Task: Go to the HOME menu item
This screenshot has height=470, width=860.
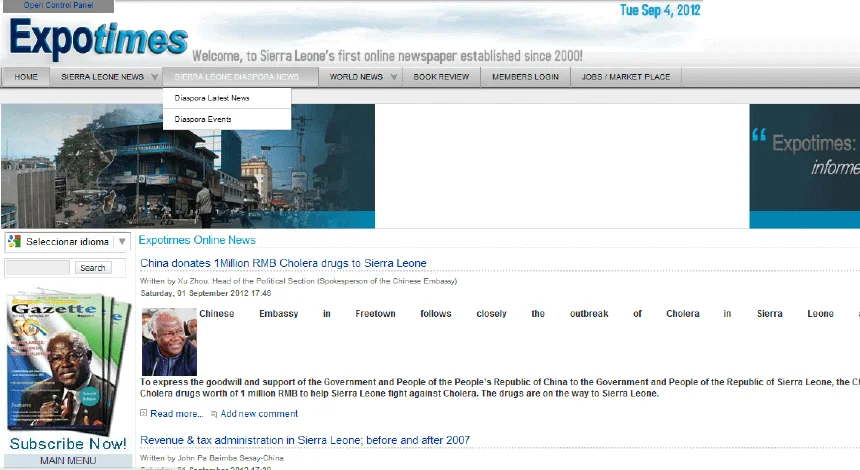Action: point(26,77)
